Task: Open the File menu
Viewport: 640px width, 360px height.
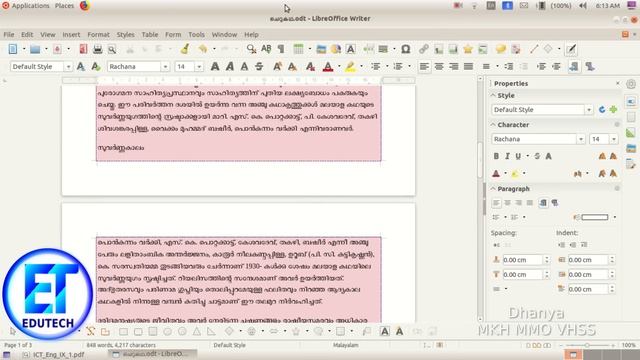Action: pyautogui.click(x=9, y=35)
